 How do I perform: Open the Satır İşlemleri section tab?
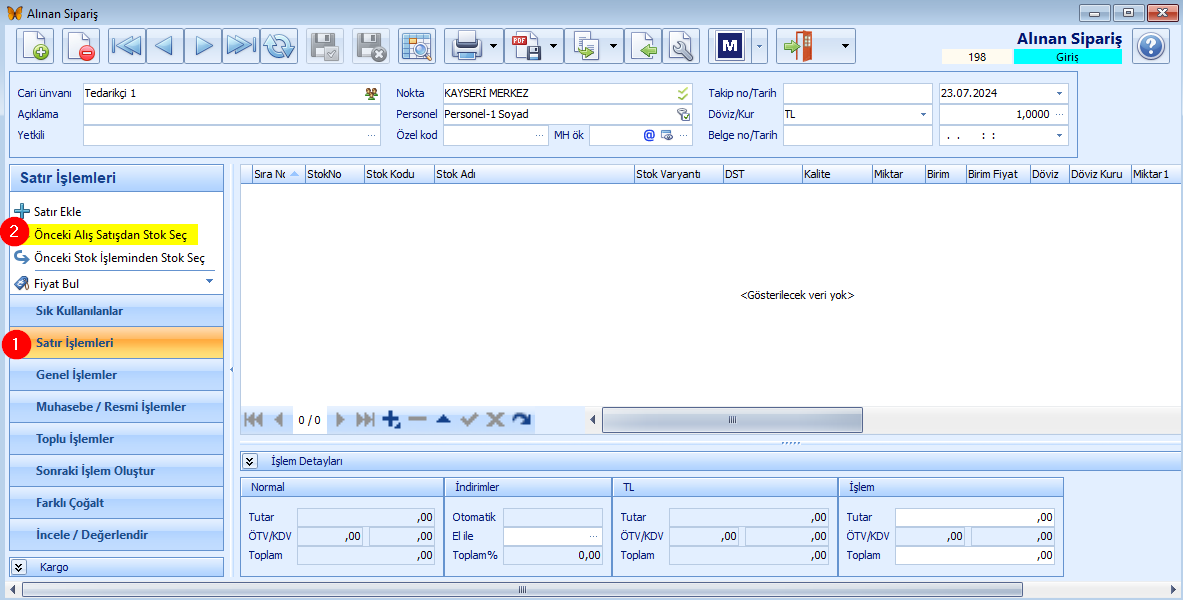pyautogui.click(x=116, y=343)
